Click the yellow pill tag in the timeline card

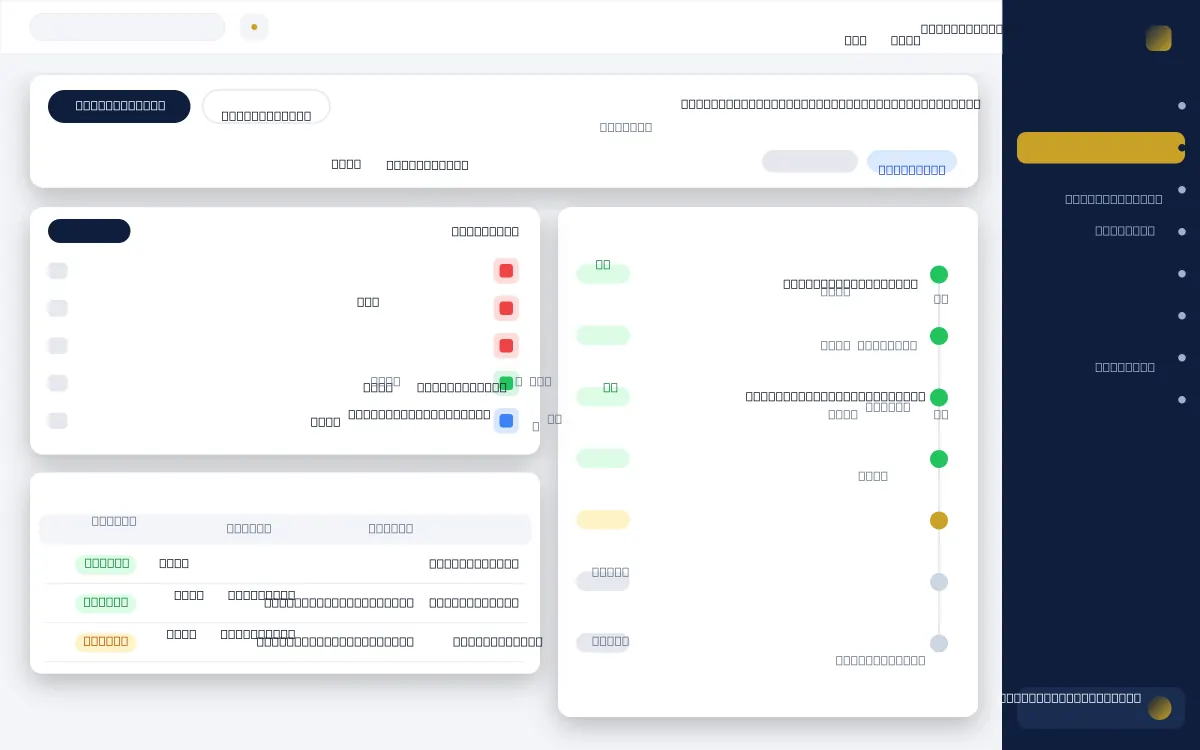[x=603, y=520]
